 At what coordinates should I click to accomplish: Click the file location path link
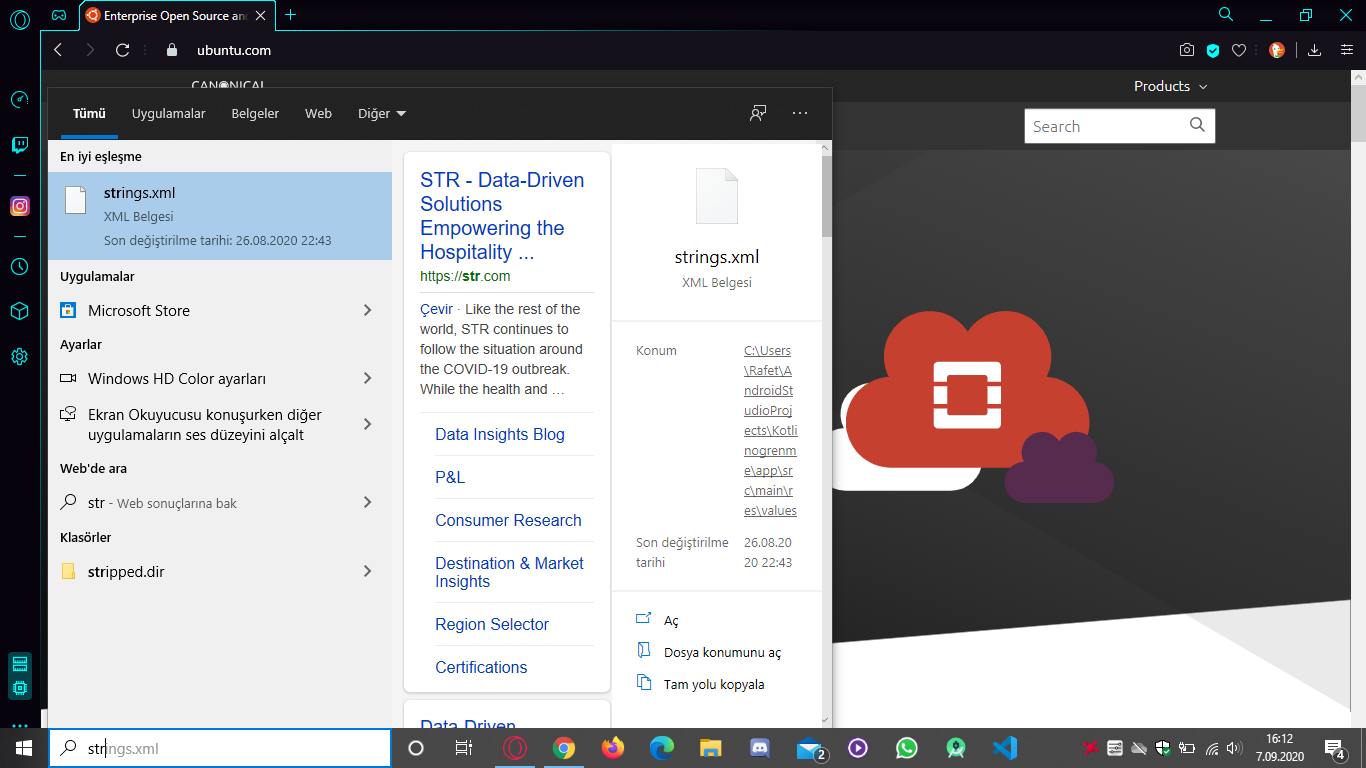tap(770, 431)
